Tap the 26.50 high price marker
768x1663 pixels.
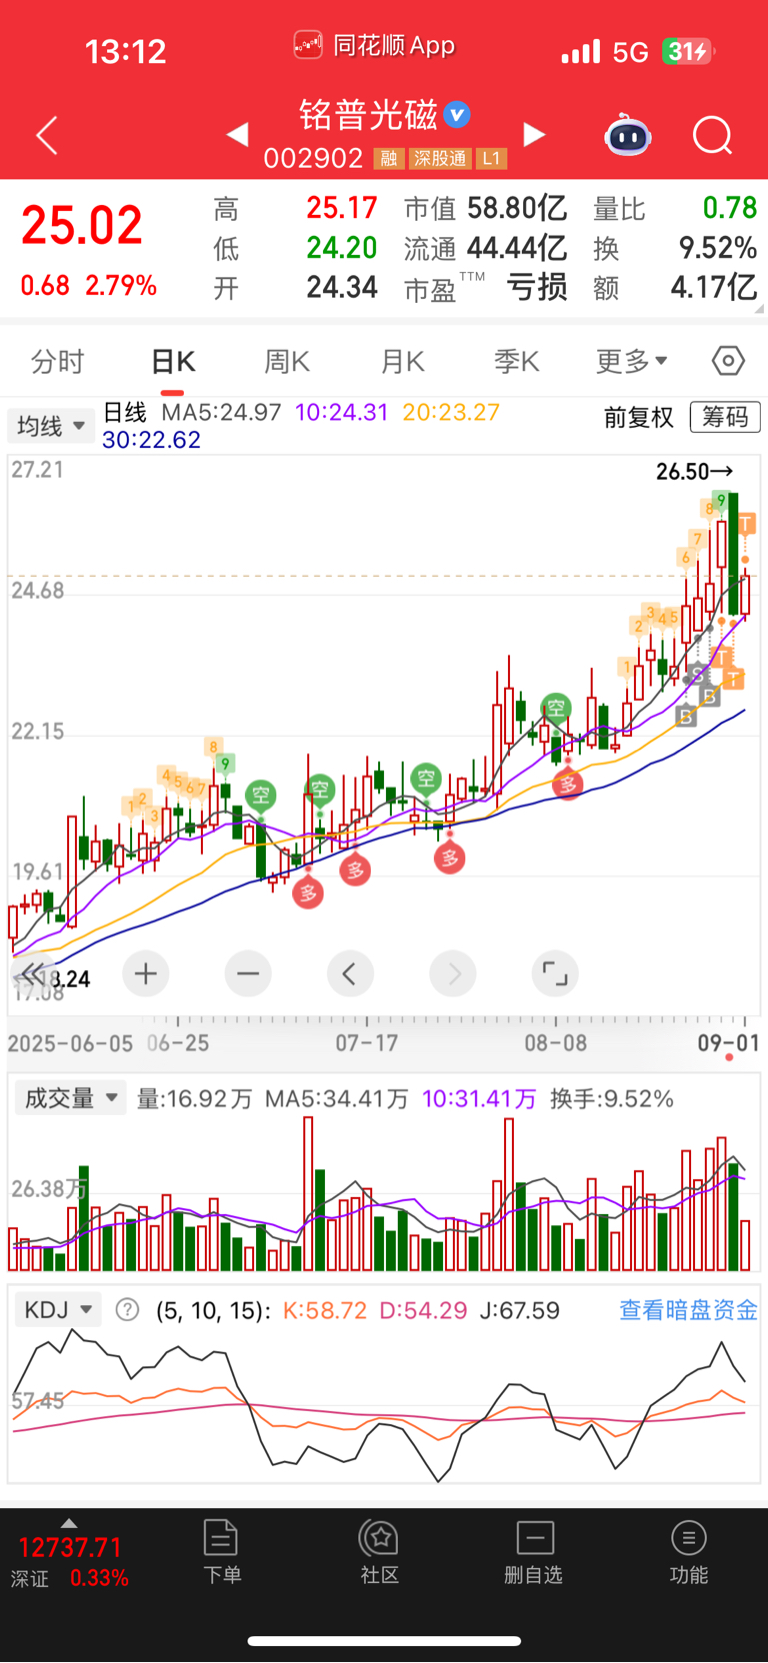[695, 471]
